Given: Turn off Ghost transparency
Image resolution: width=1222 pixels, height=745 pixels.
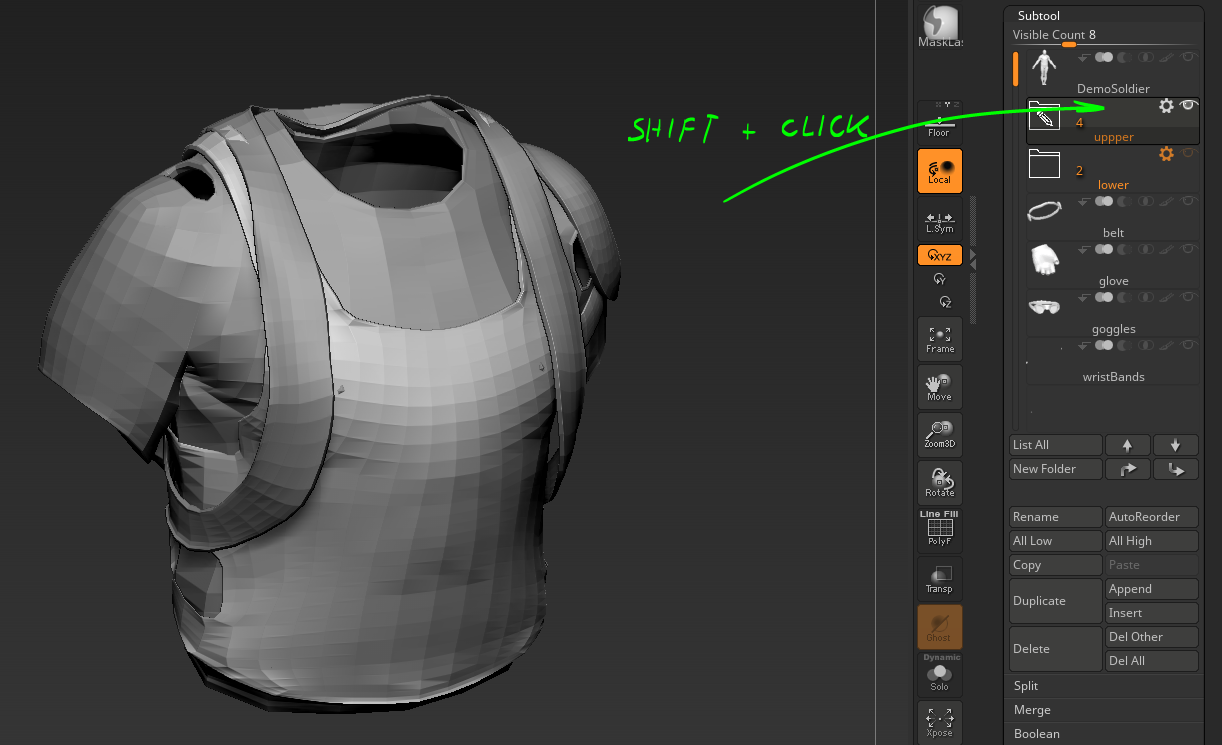Looking at the screenshot, I should click(x=939, y=626).
